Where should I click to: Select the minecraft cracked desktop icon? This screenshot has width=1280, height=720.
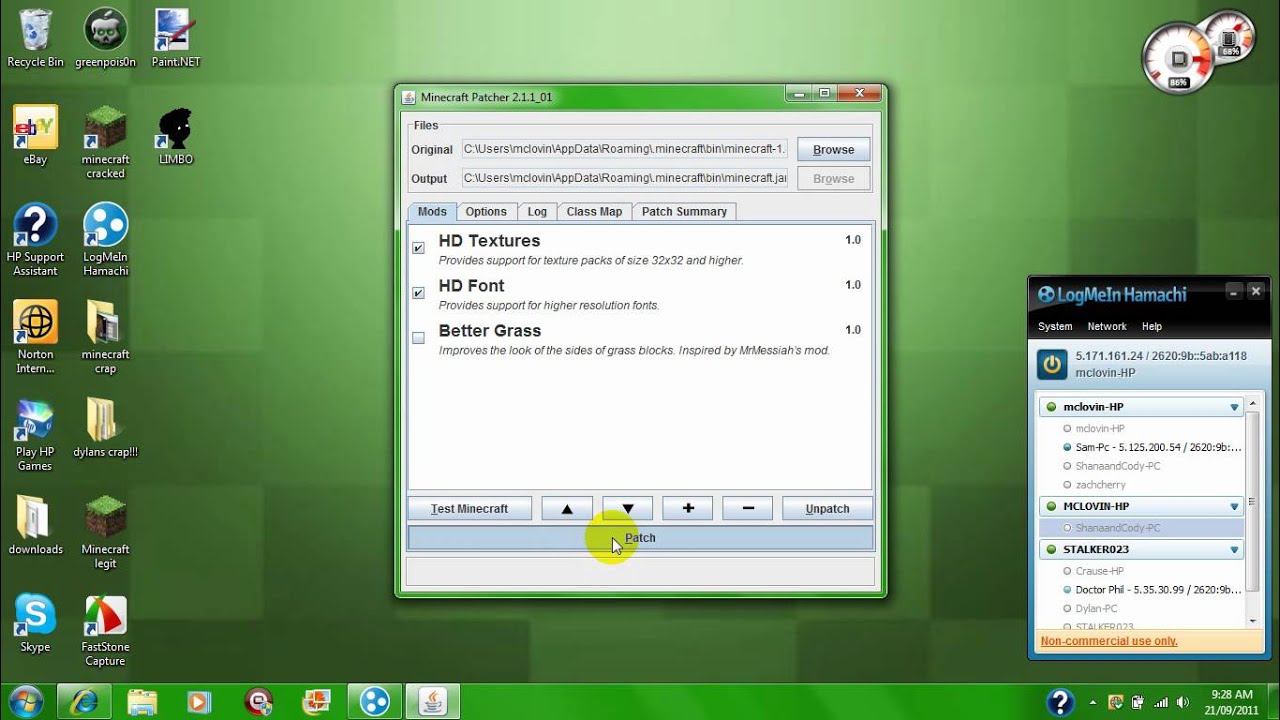105,143
